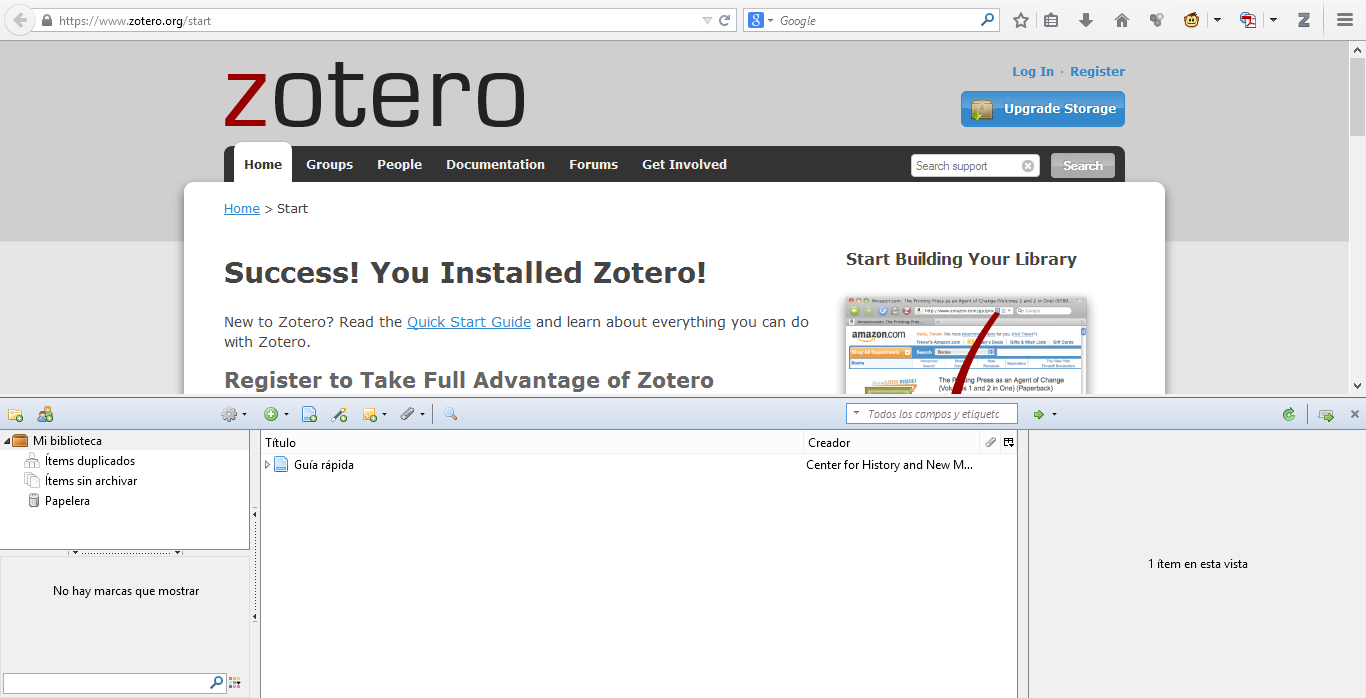Sync library with green refresh icon
Image resolution: width=1366 pixels, height=698 pixels.
point(1289,413)
